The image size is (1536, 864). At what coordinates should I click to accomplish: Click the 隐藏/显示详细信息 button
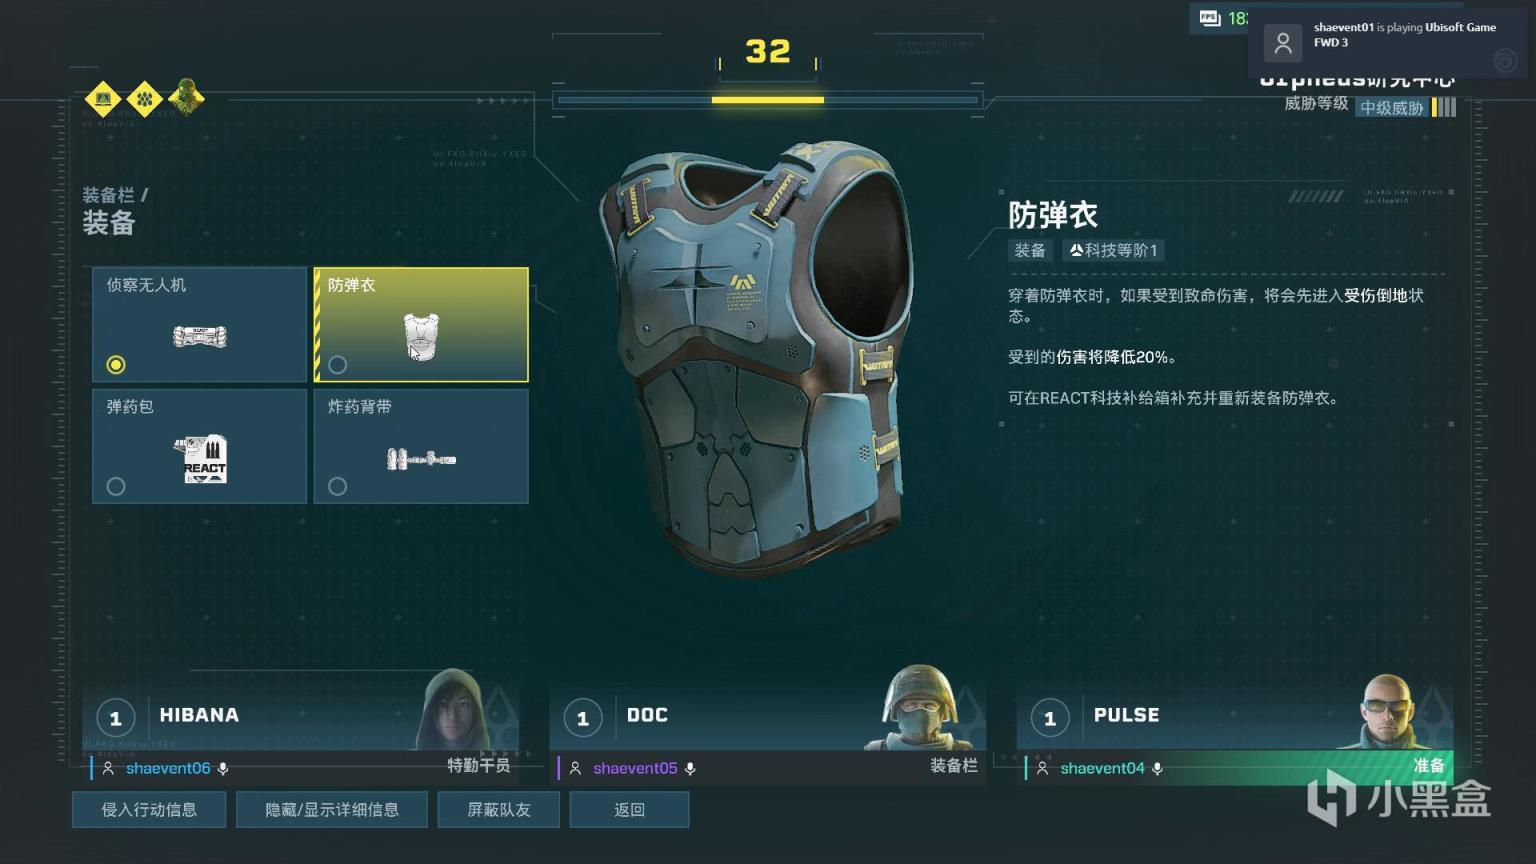pos(332,810)
